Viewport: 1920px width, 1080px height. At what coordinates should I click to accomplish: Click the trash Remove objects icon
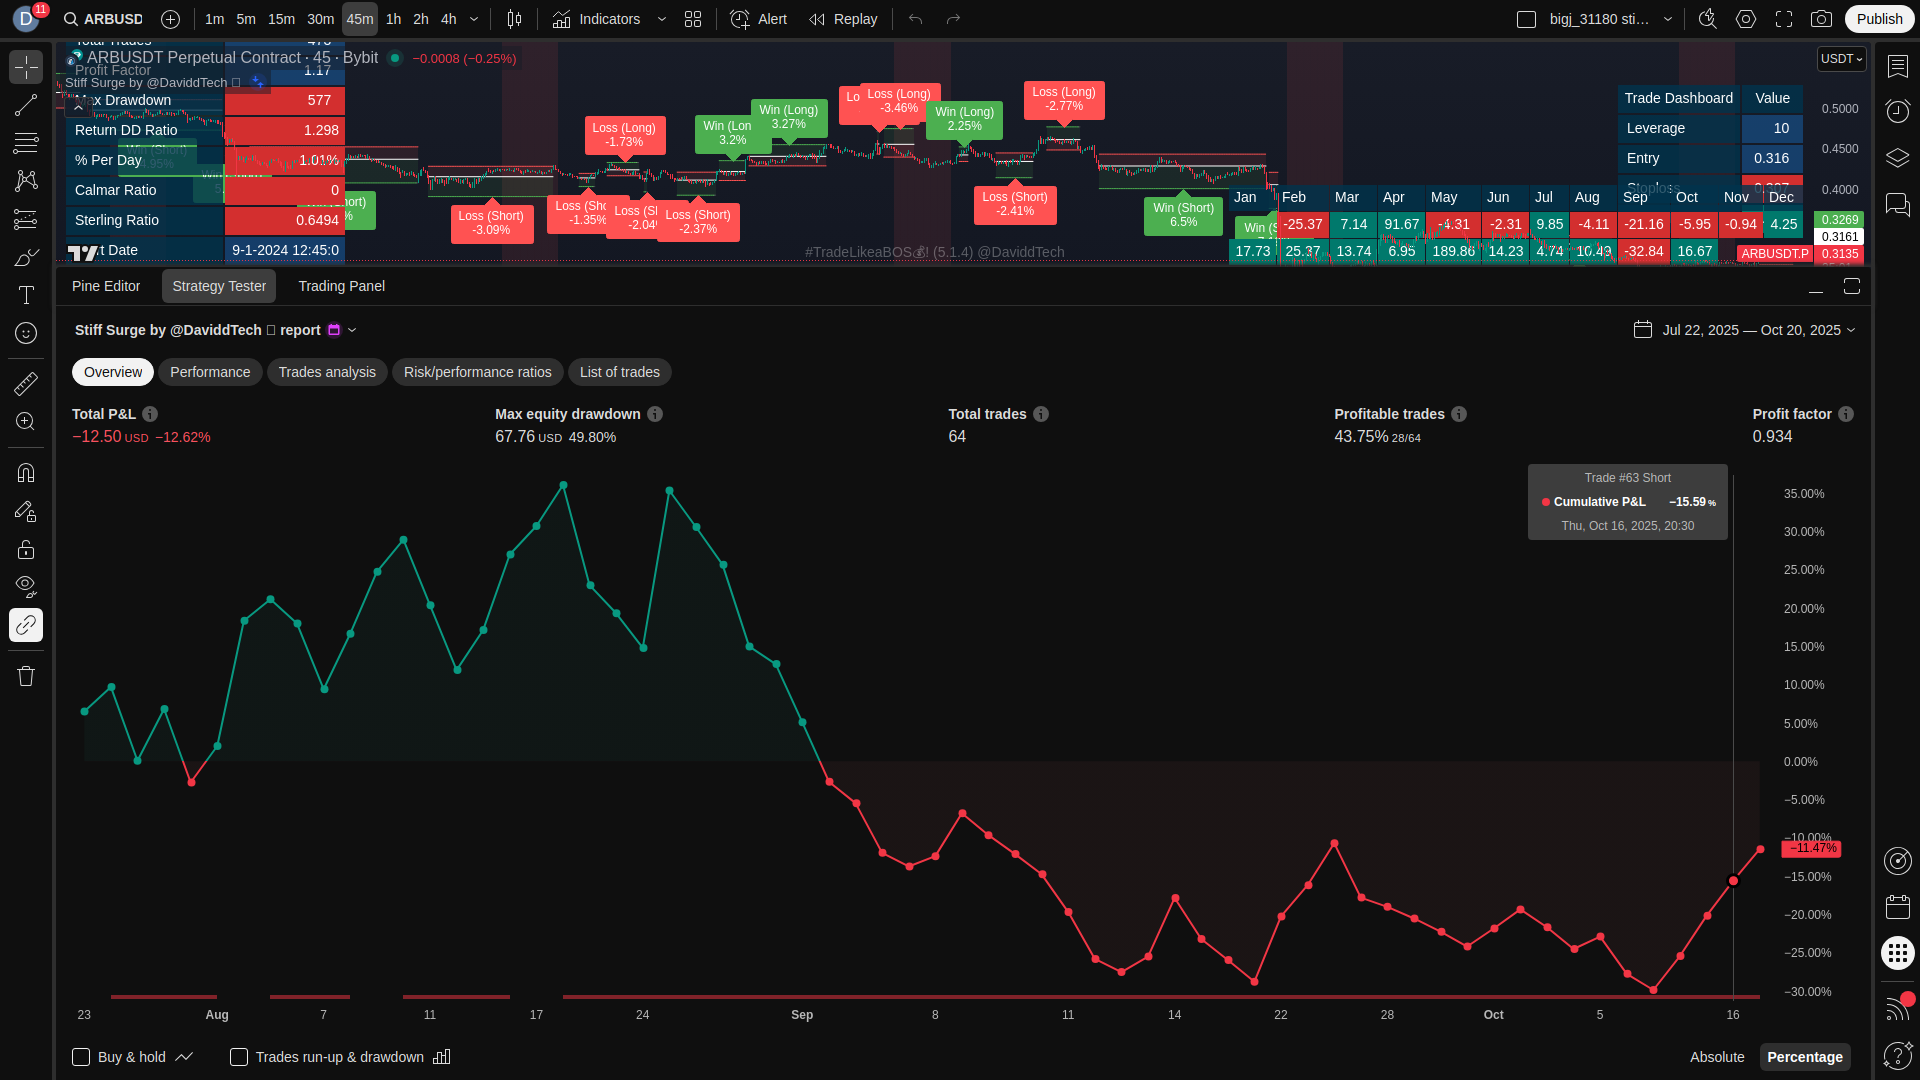pyautogui.click(x=26, y=677)
